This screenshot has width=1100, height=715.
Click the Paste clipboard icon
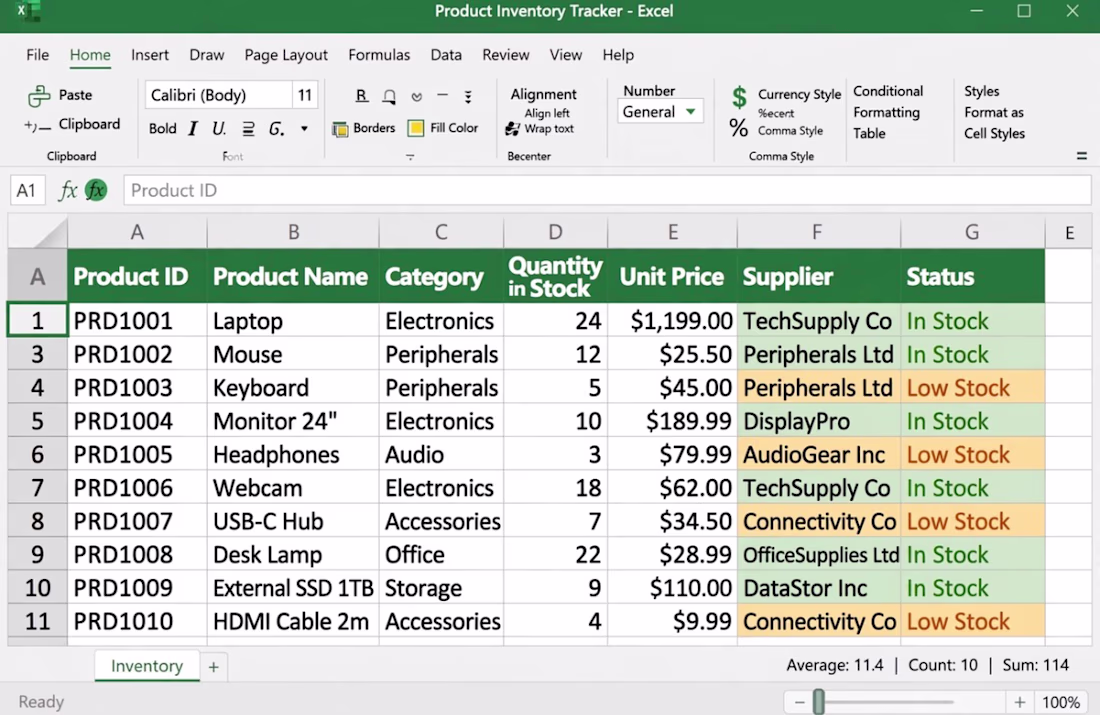pos(39,95)
